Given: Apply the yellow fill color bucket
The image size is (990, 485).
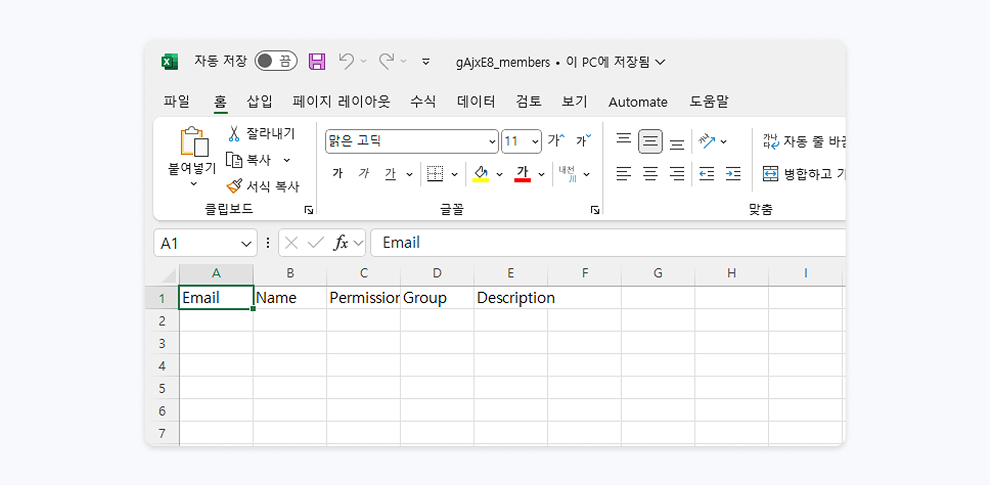Looking at the screenshot, I should [481, 174].
